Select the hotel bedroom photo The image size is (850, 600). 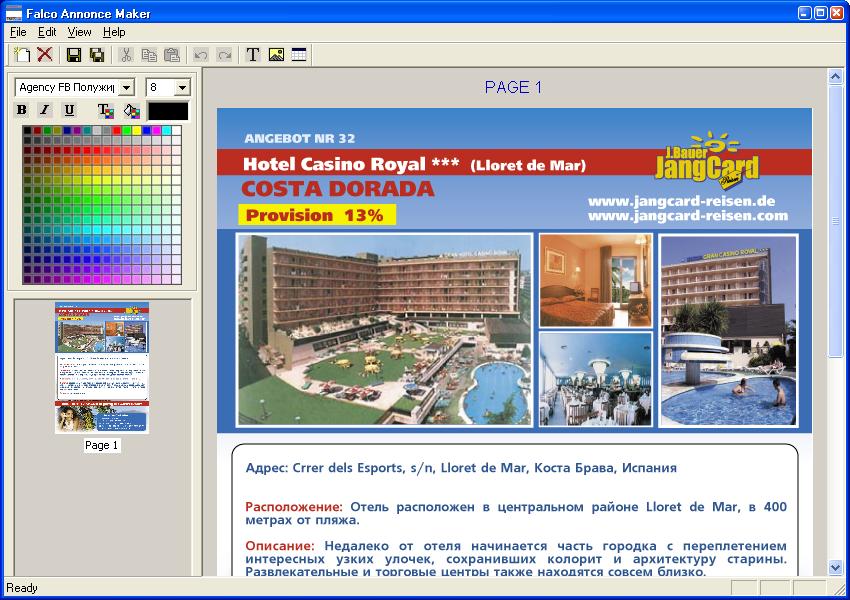pyautogui.click(x=596, y=281)
